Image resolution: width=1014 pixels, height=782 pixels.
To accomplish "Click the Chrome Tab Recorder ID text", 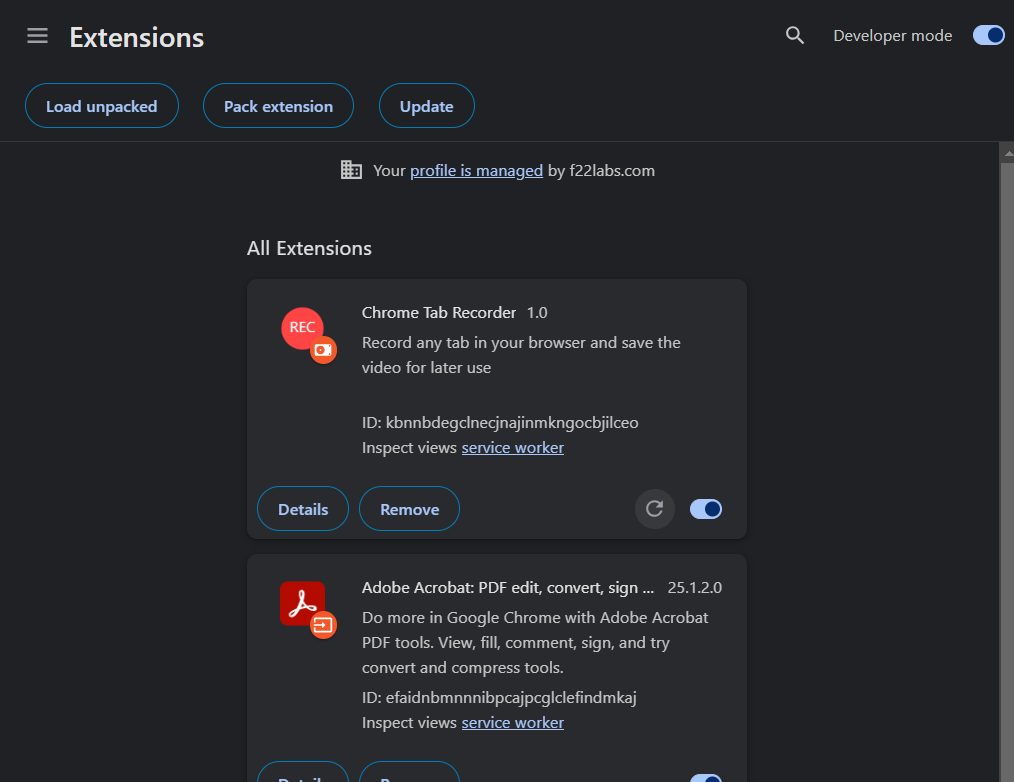I will tap(500, 422).
